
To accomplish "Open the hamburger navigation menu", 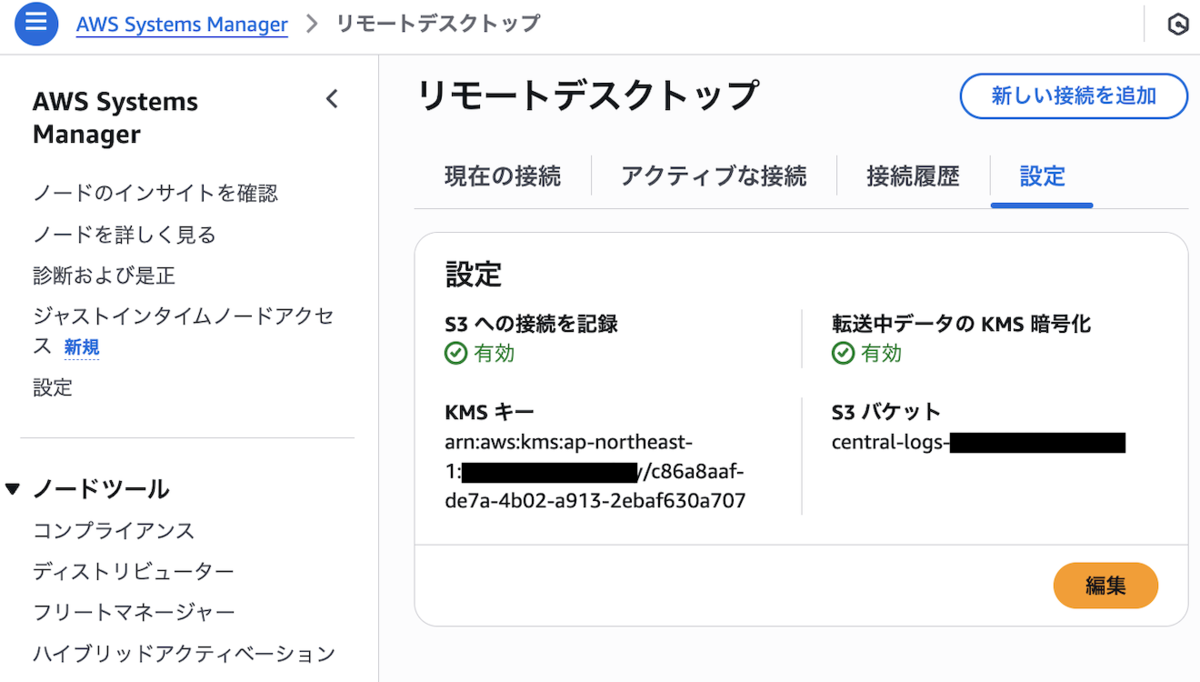I will tap(36, 24).
